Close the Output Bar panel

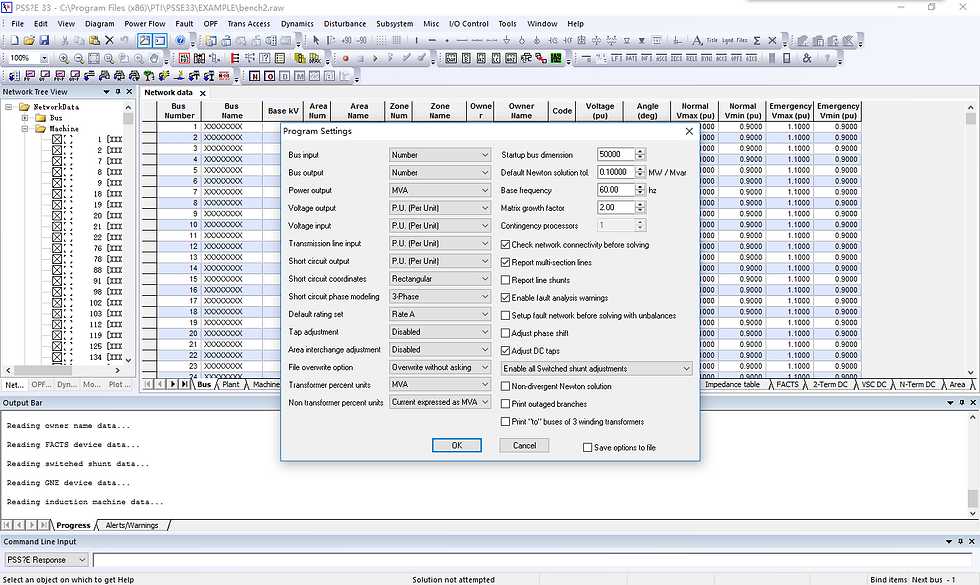(973, 403)
